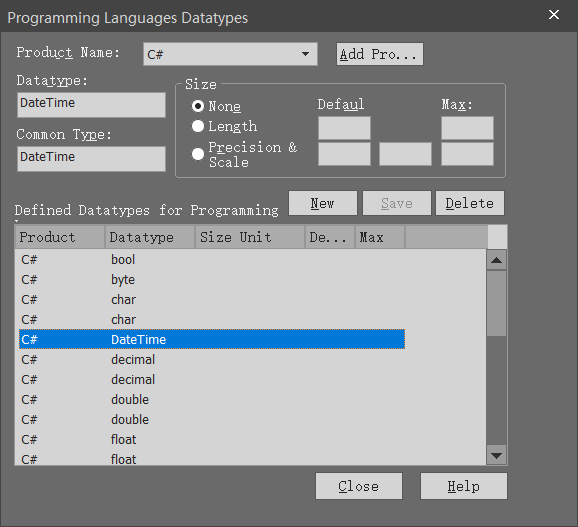Click the Default precision input box
Viewport: 578px width, 527px height.
pyautogui.click(x=344, y=154)
